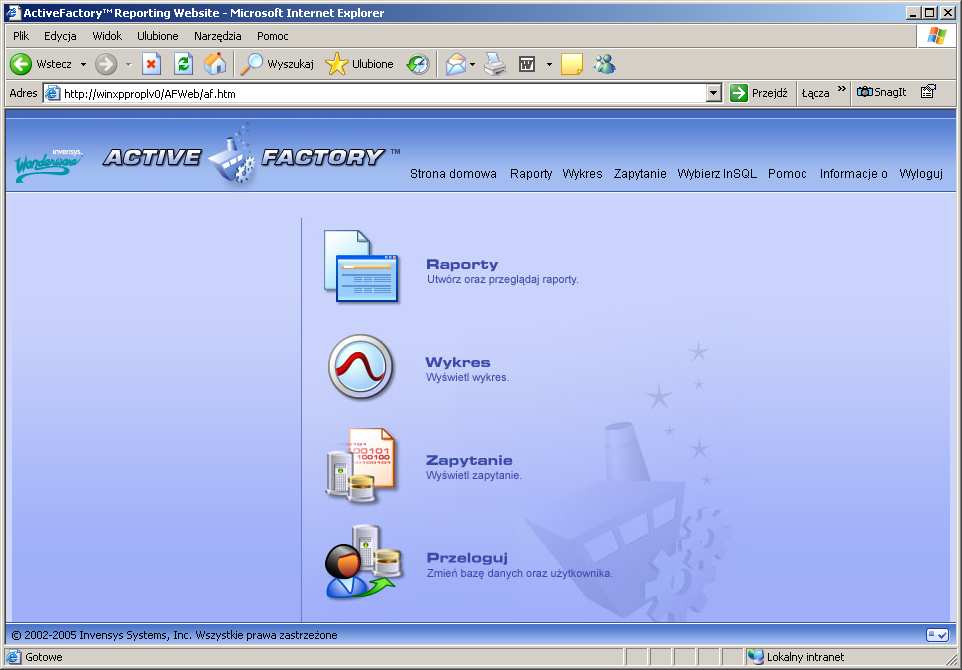This screenshot has width=962, height=670.
Task: Expand the Word edit dropdown arrow
Action: (x=549, y=64)
